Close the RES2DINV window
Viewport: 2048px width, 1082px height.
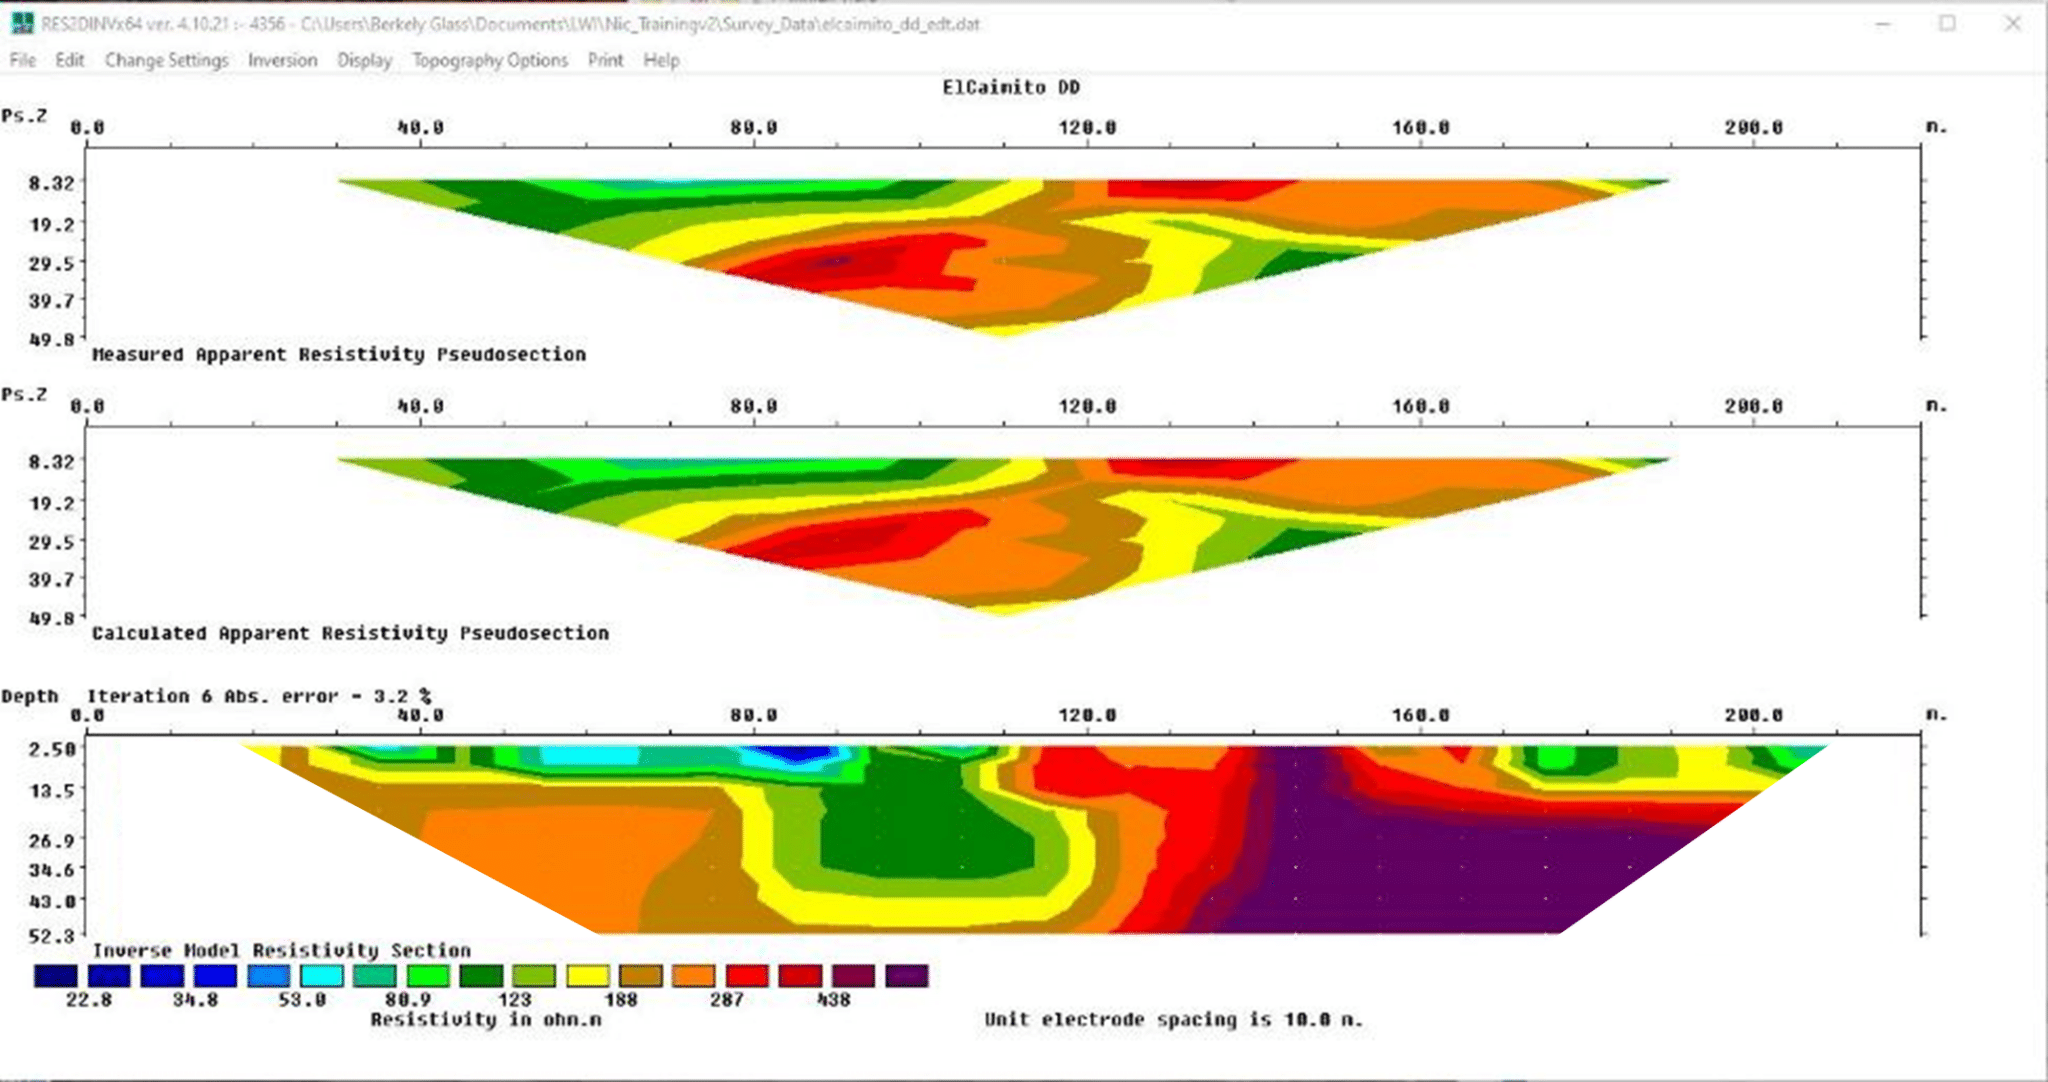2013,23
